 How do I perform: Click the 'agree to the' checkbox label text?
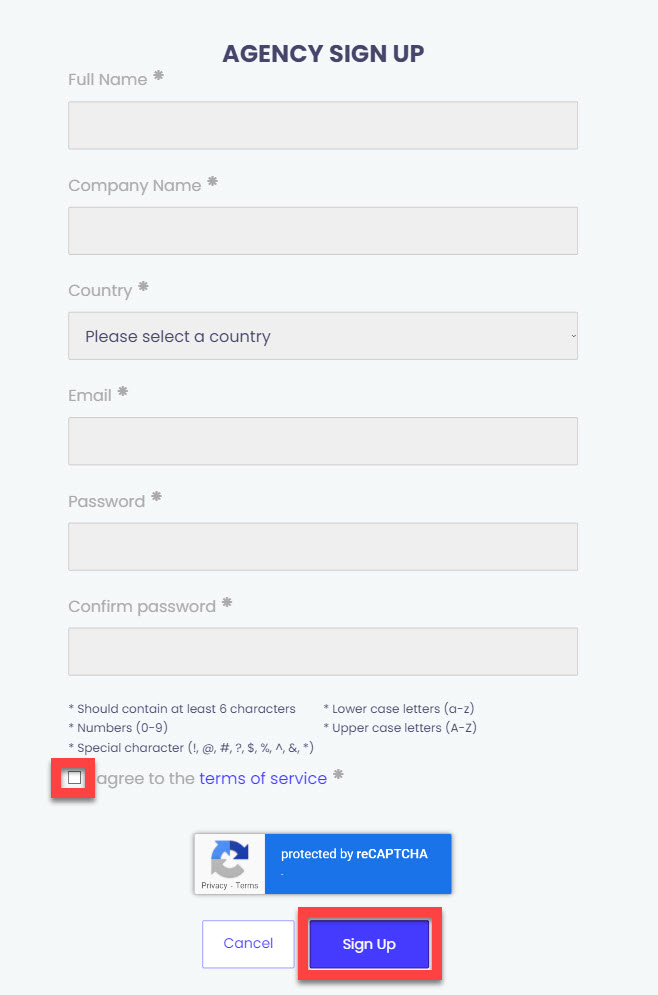(145, 778)
